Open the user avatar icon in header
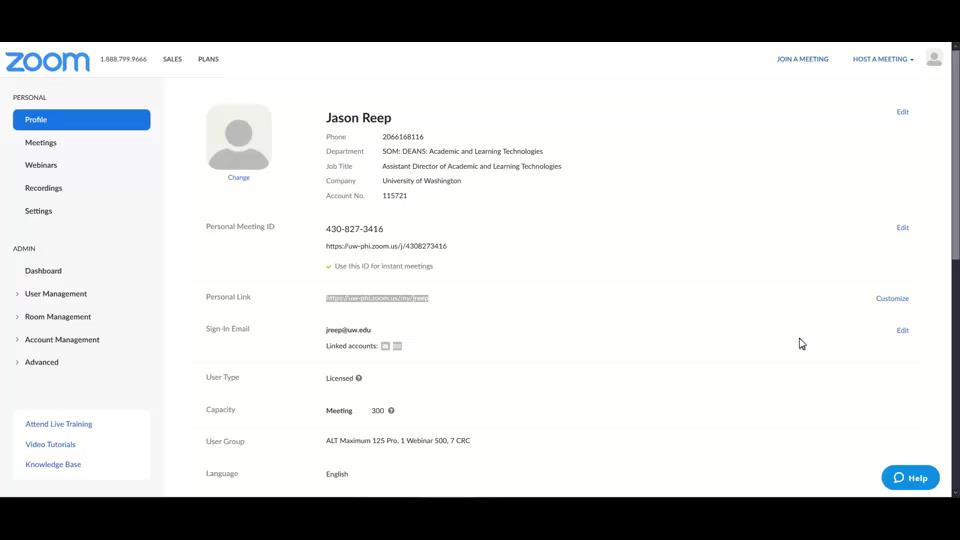This screenshot has height=540, width=960. [x=934, y=58]
